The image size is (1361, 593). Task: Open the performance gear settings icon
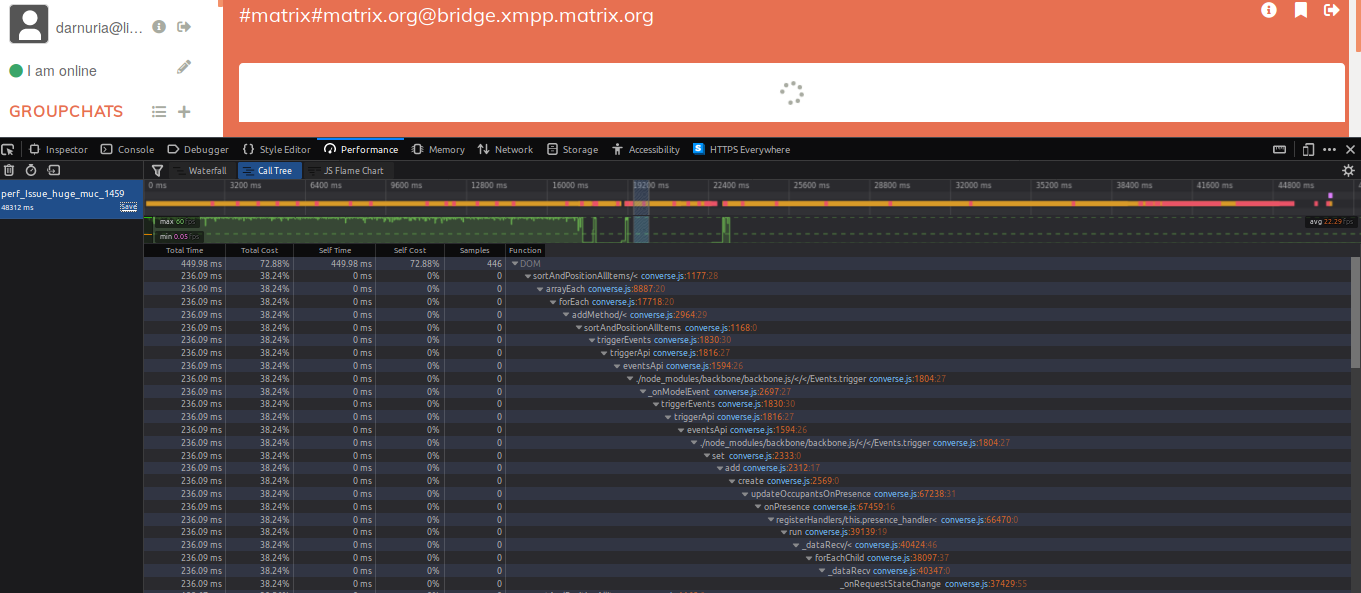click(x=1348, y=170)
